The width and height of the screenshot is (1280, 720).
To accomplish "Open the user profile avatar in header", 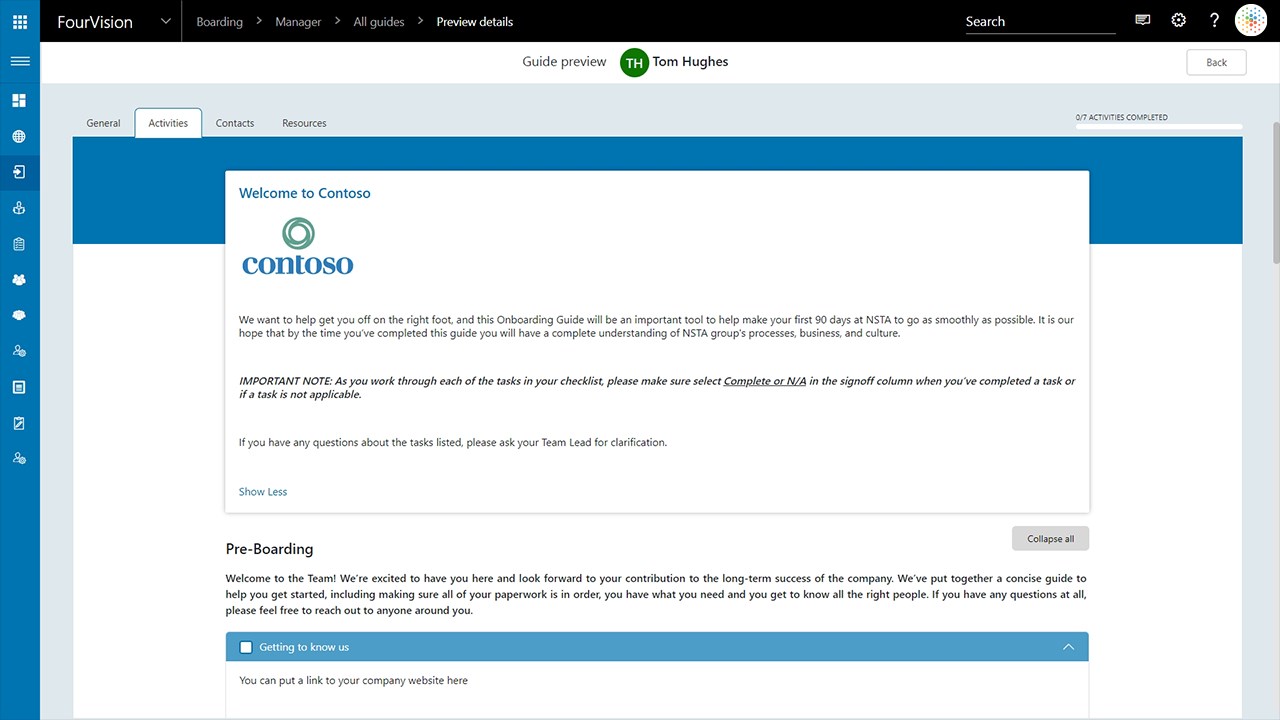I will point(1251,20).
